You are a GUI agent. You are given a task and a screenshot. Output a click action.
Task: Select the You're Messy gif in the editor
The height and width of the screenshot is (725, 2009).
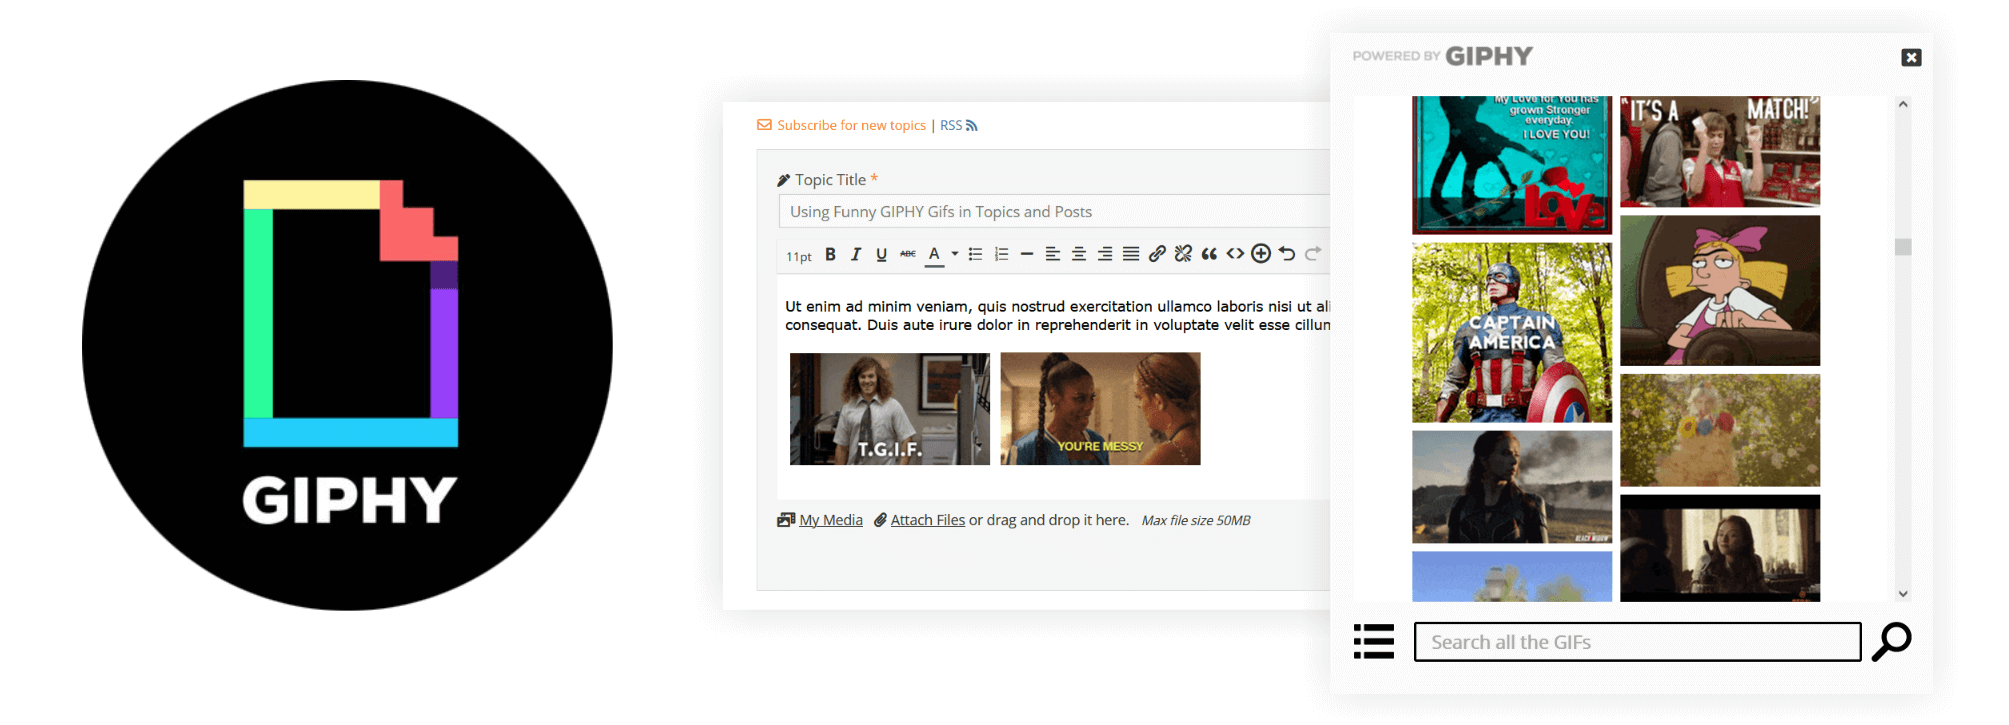click(x=1100, y=409)
